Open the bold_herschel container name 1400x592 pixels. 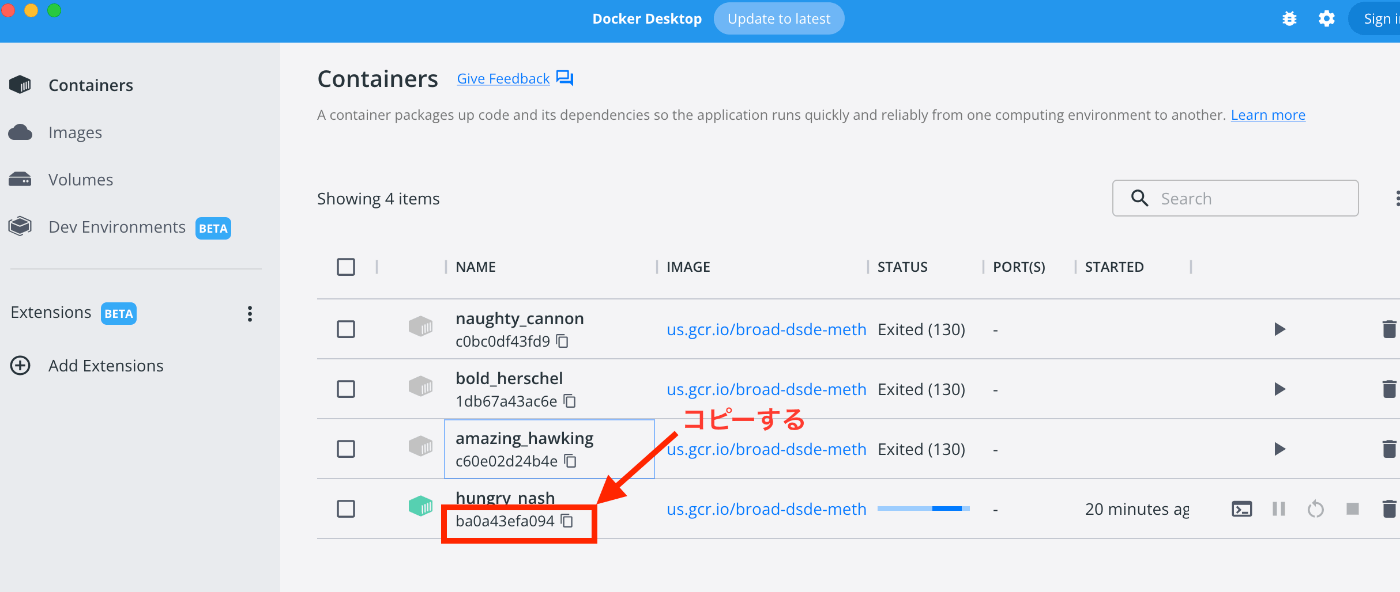[x=510, y=379]
